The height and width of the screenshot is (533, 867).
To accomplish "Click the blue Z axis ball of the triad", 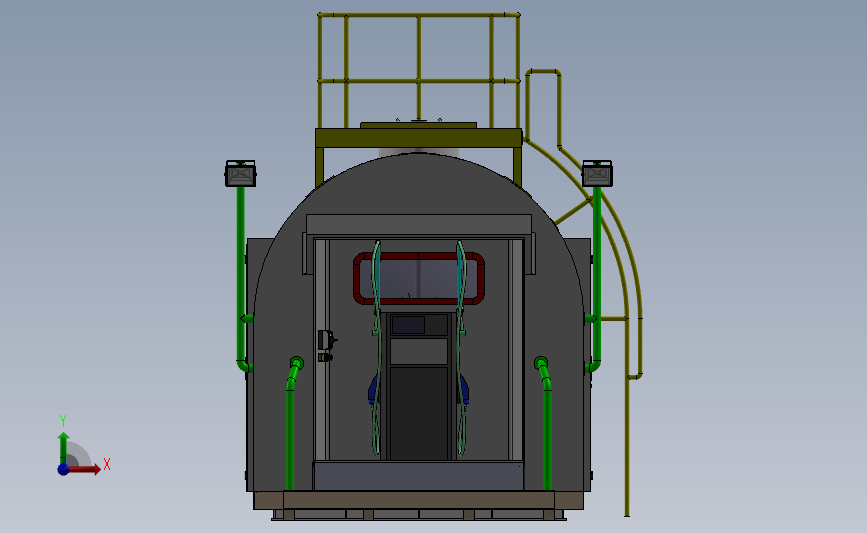I will (x=64, y=469).
